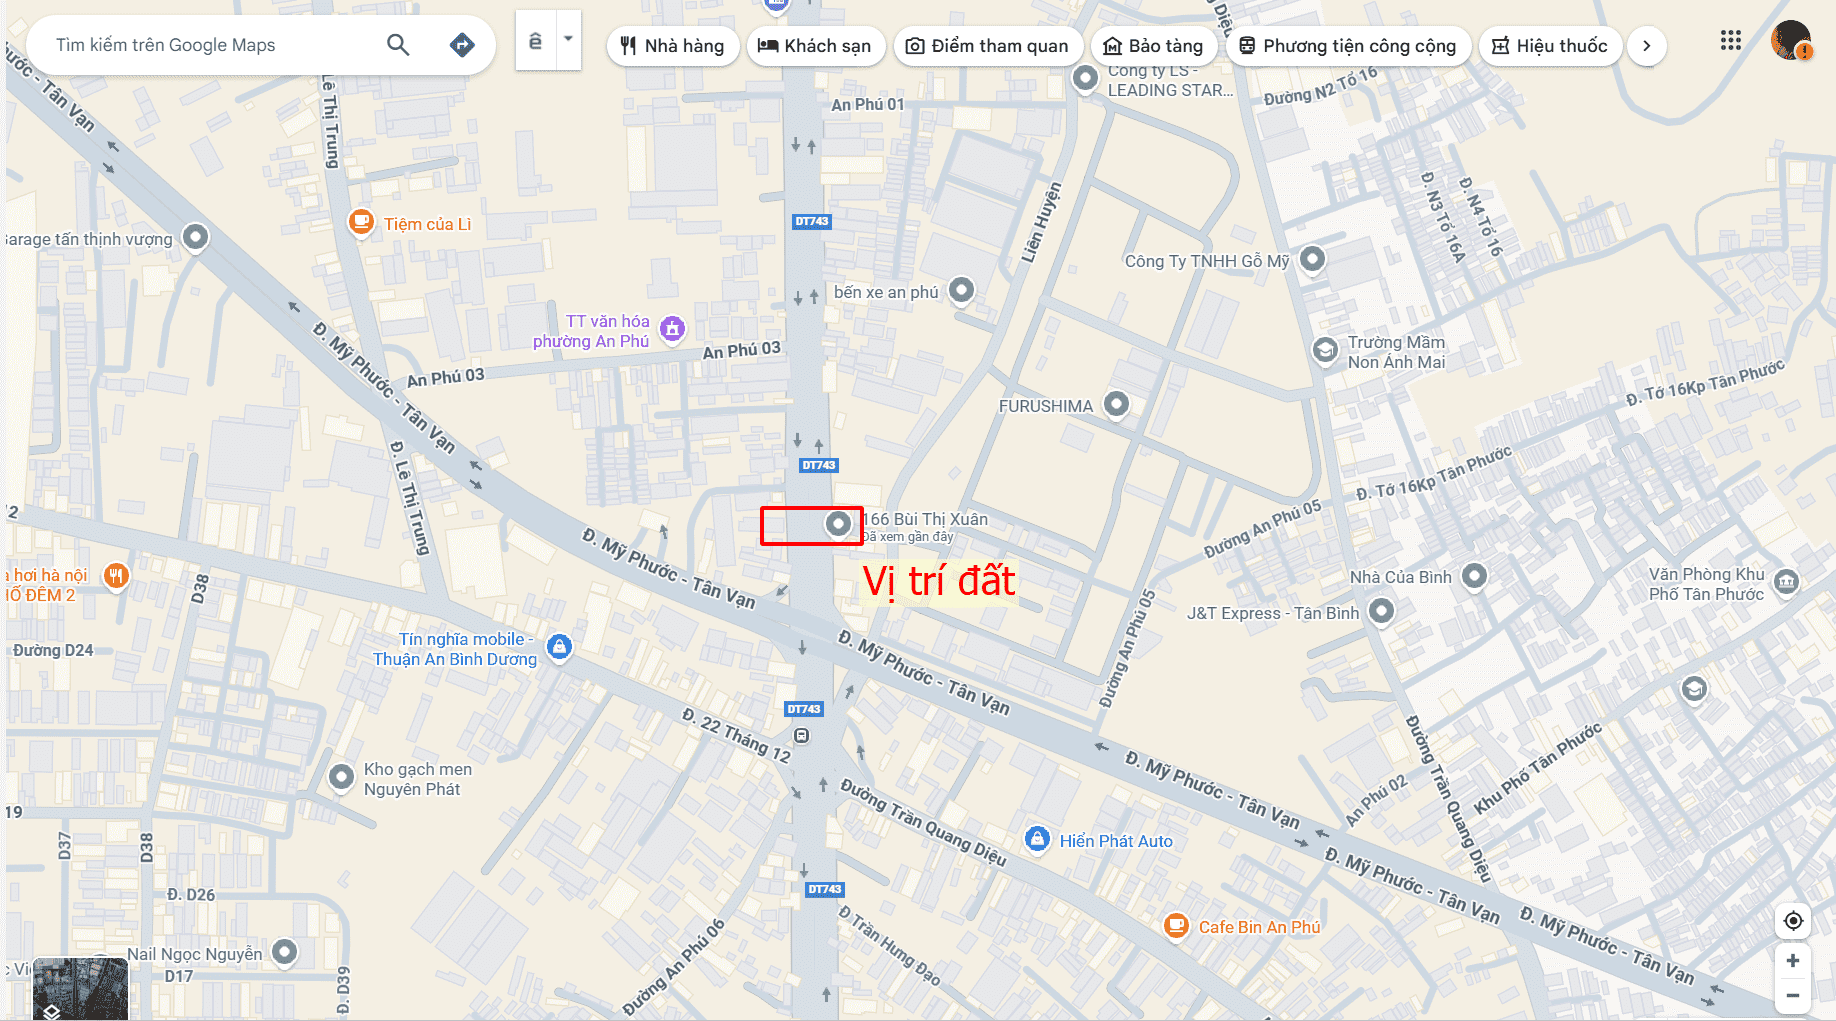Choose the Bảo tàng category chip
This screenshot has width=1836, height=1021.
[x=1153, y=46]
